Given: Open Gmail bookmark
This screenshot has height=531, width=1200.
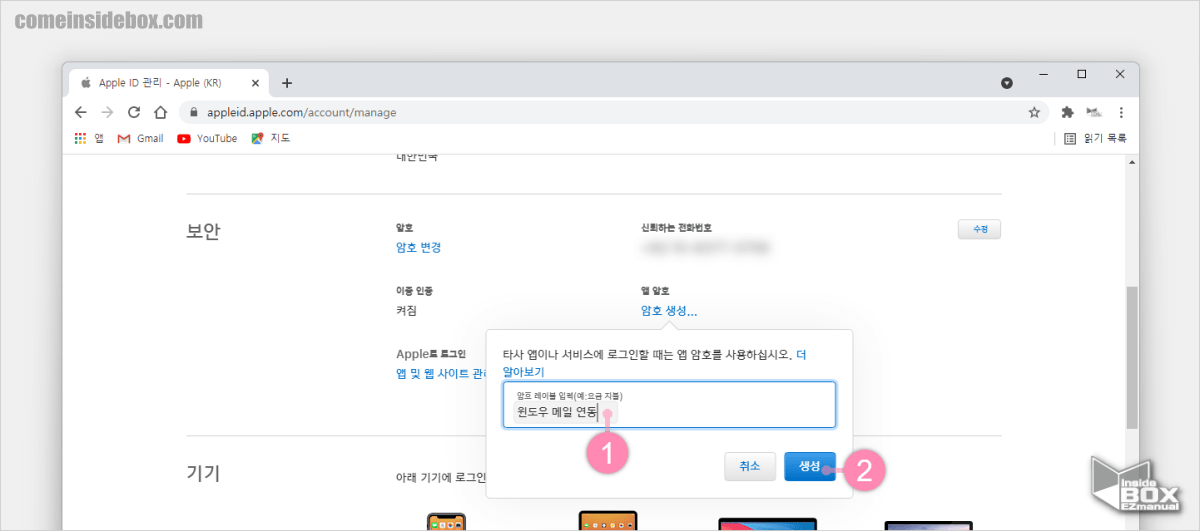Looking at the screenshot, I should click(x=140, y=138).
